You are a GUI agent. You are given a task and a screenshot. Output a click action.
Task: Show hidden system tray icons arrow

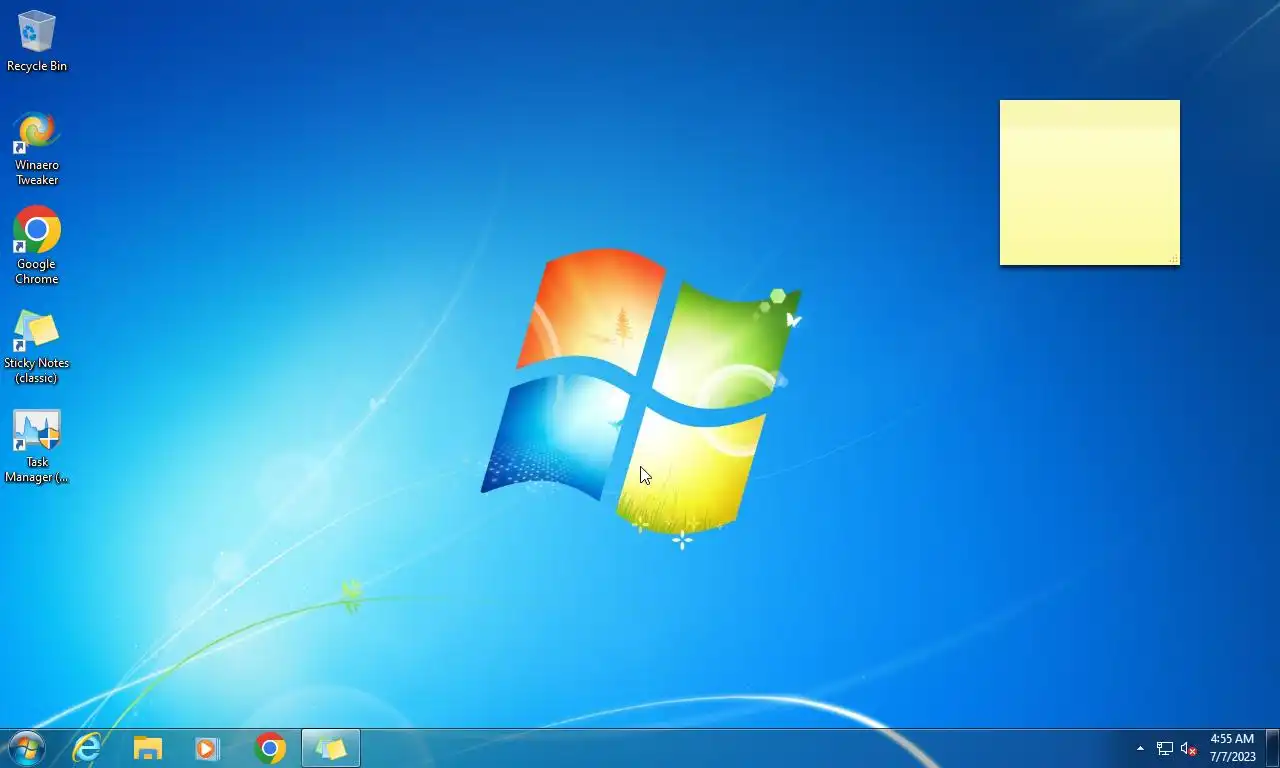click(1140, 748)
